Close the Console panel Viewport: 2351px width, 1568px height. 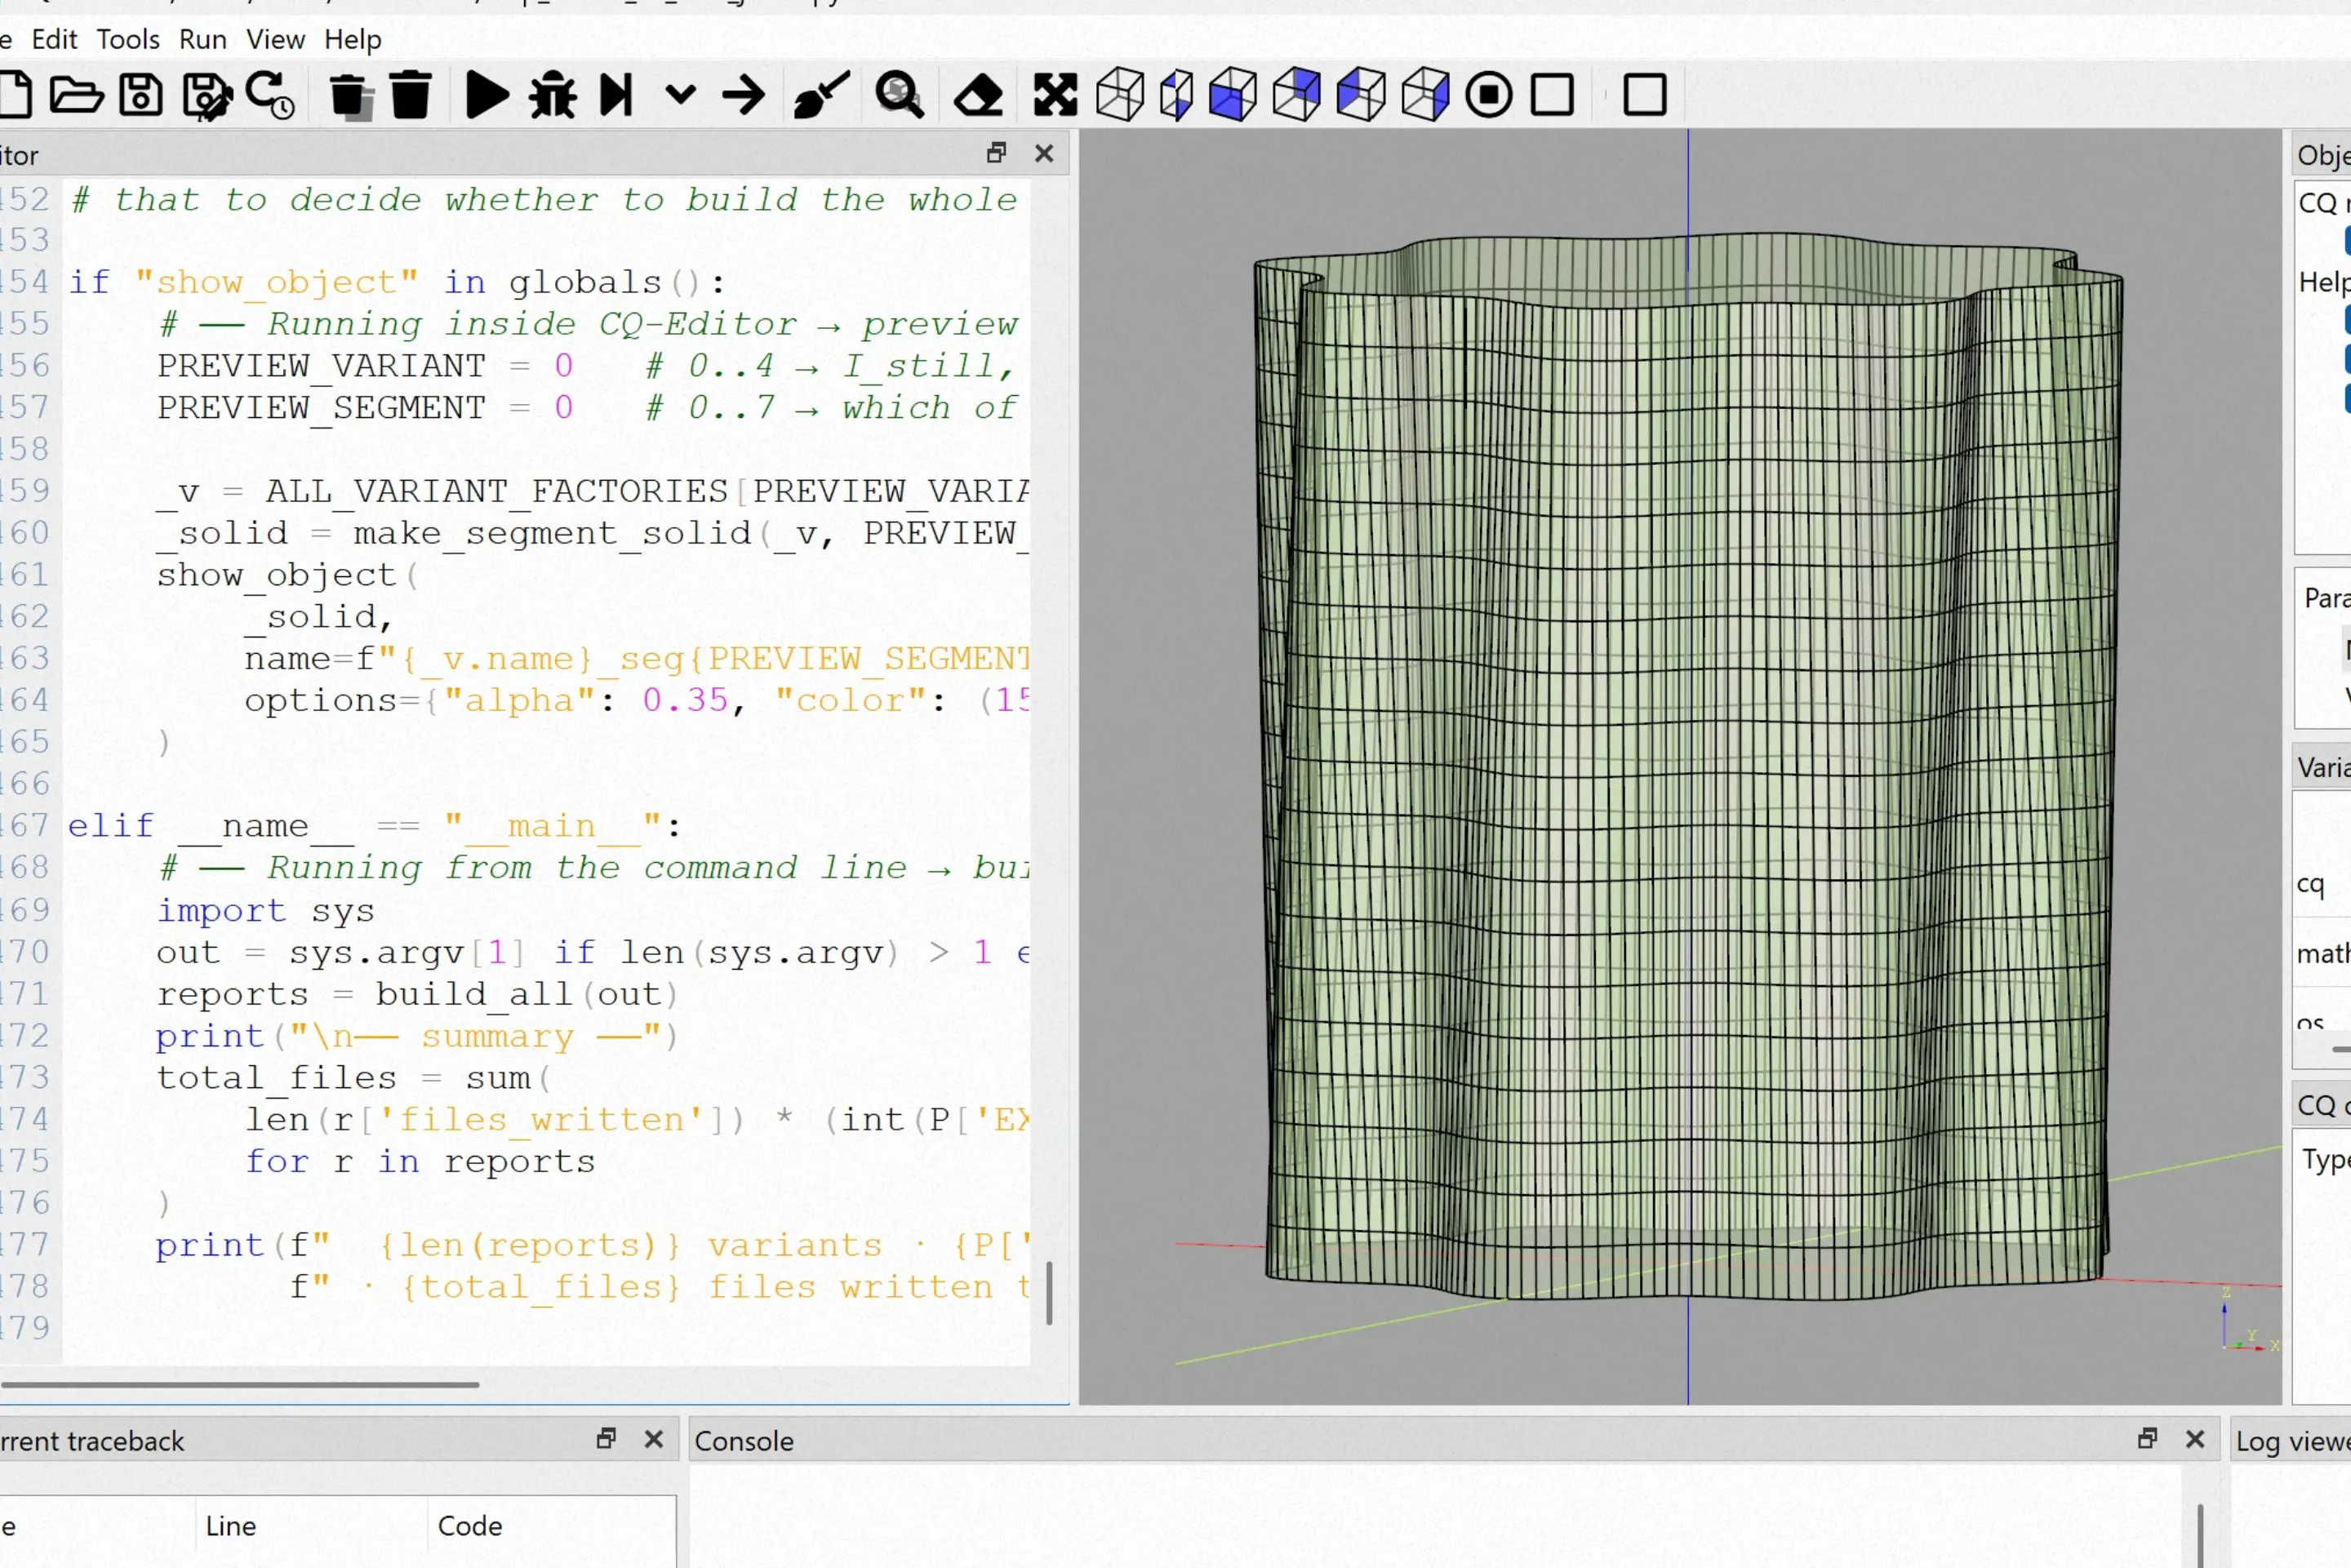pos(2195,1439)
